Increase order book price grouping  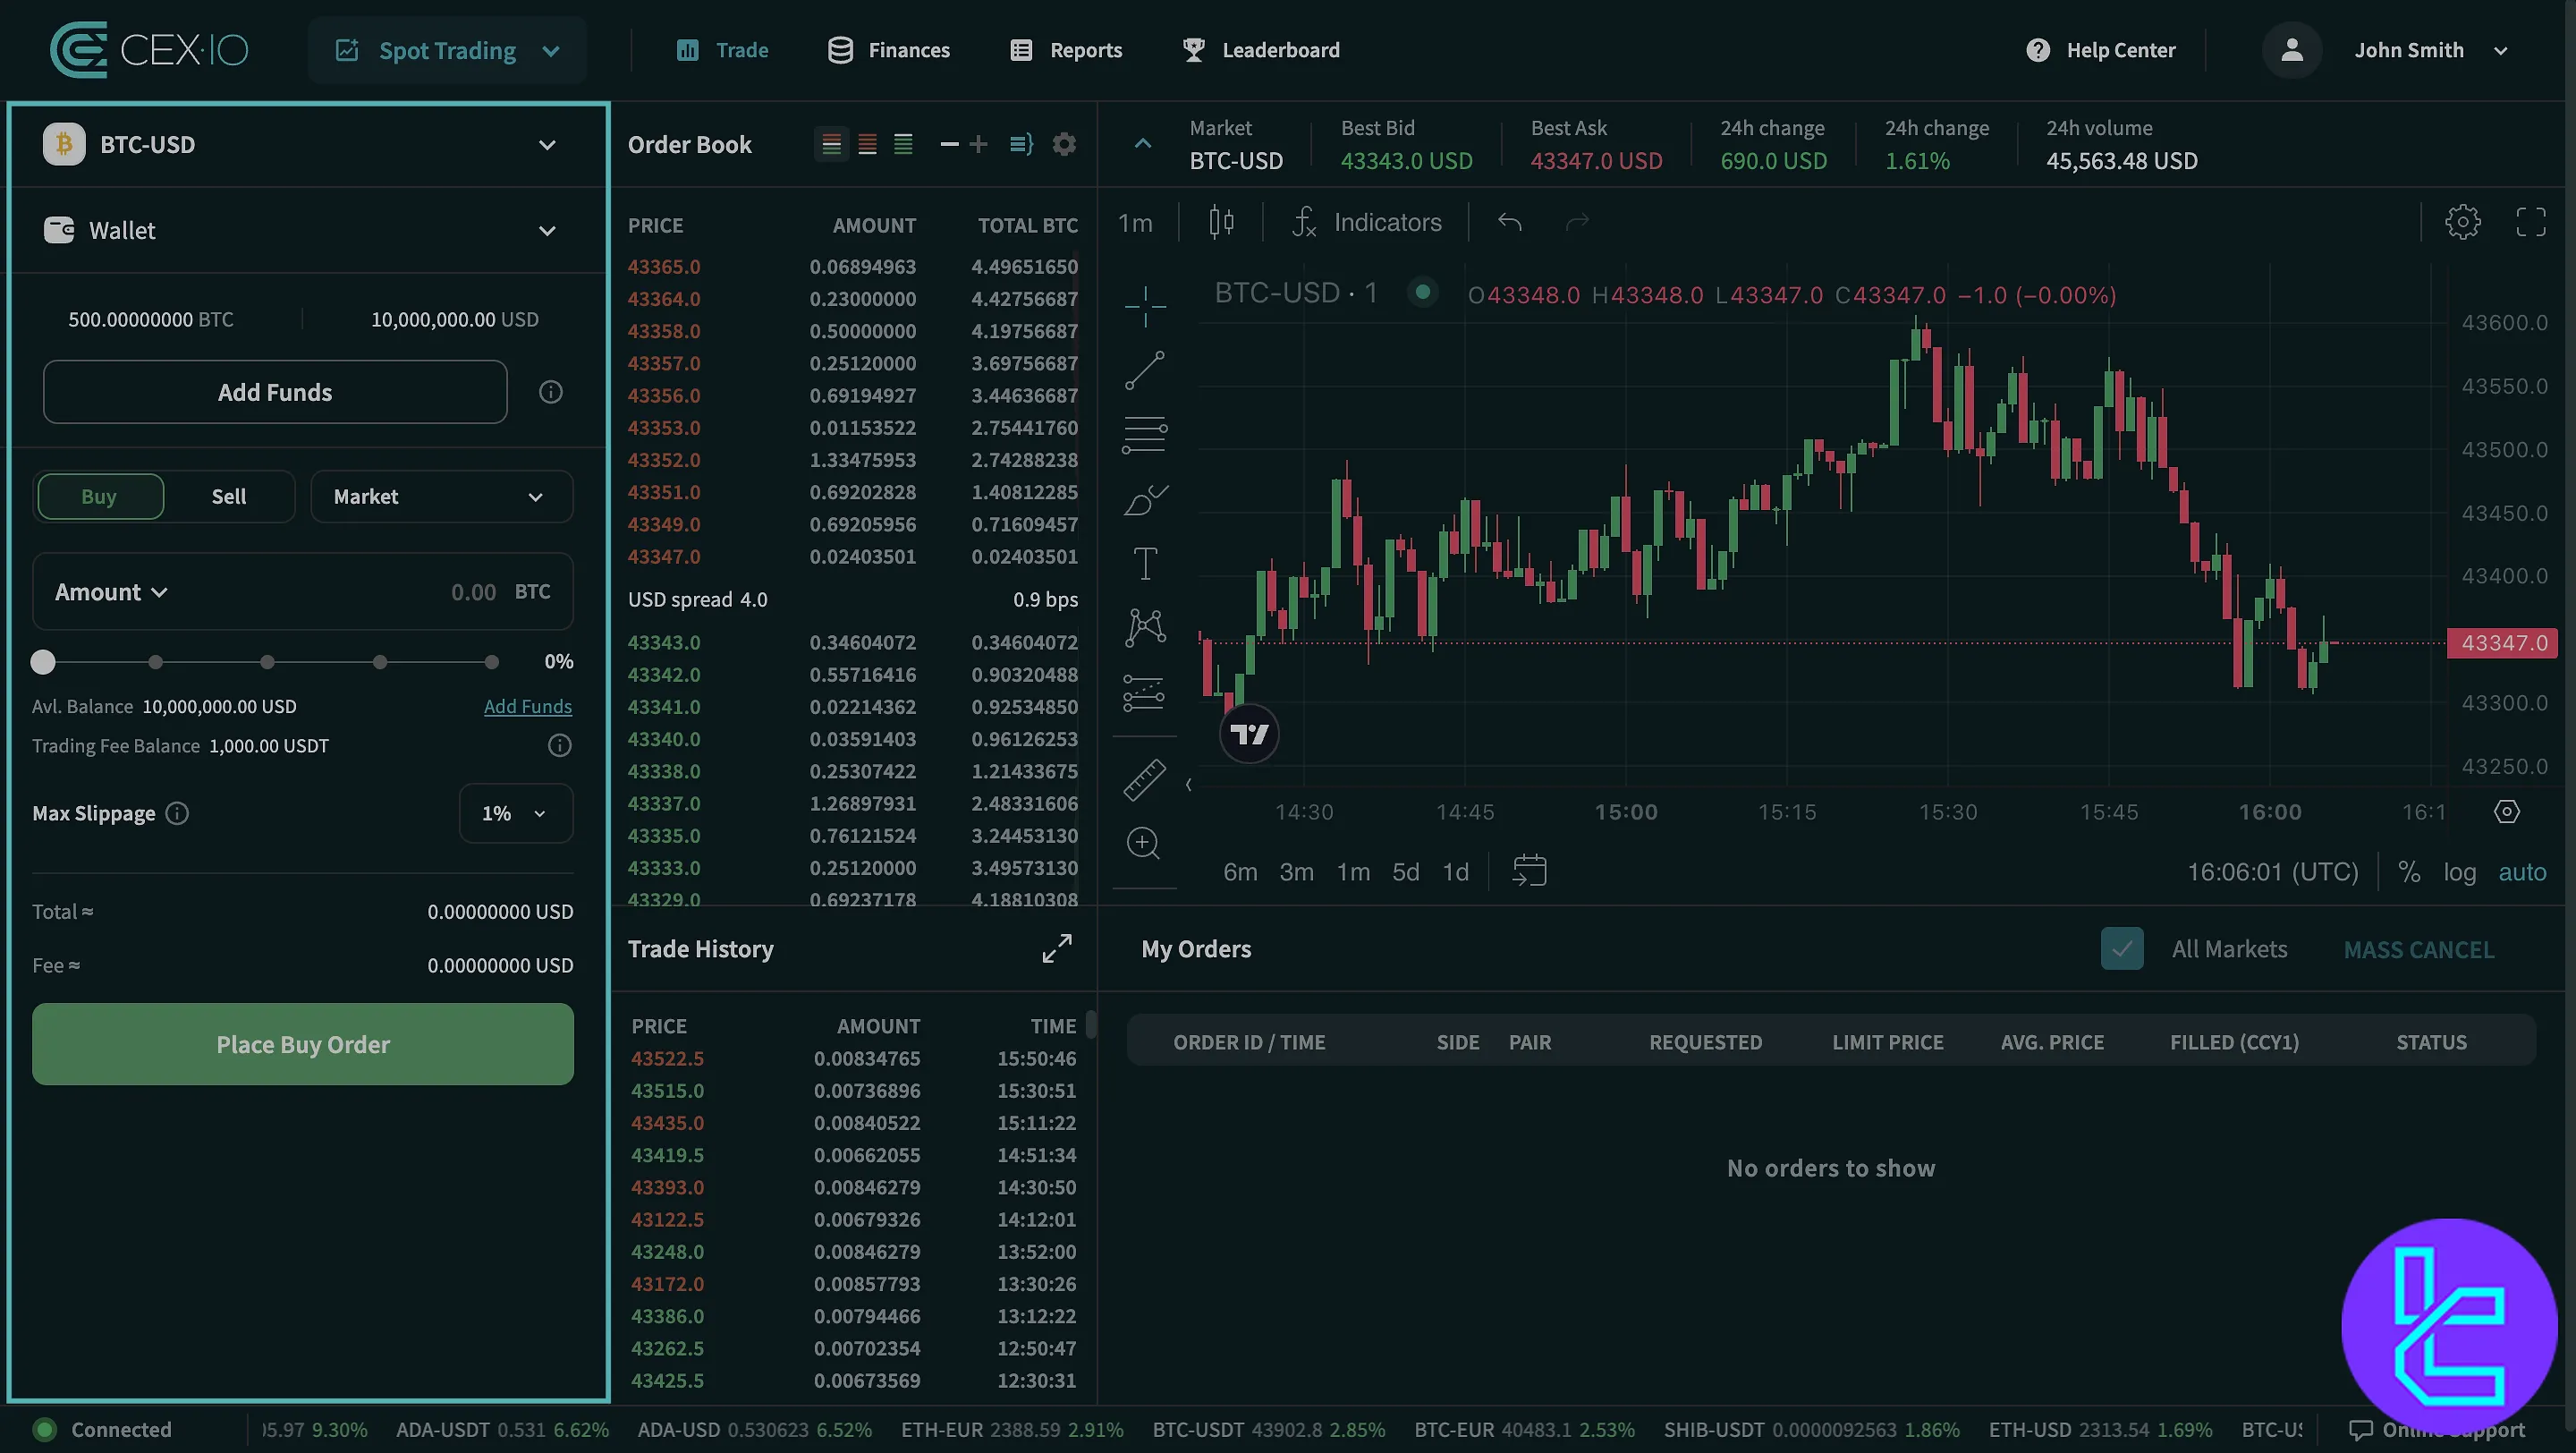(979, 144)
